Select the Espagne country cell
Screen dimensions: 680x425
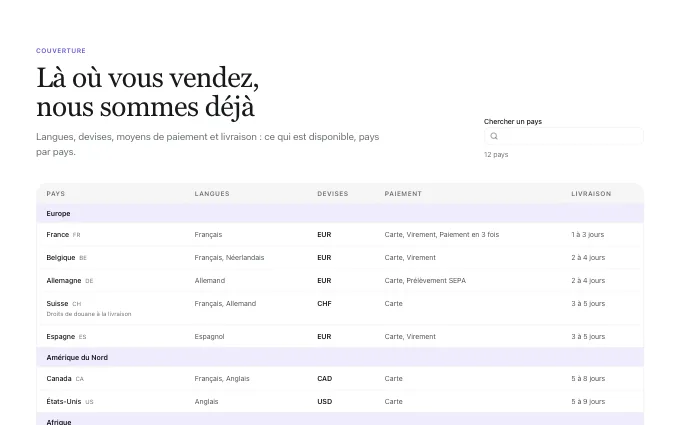66,337
